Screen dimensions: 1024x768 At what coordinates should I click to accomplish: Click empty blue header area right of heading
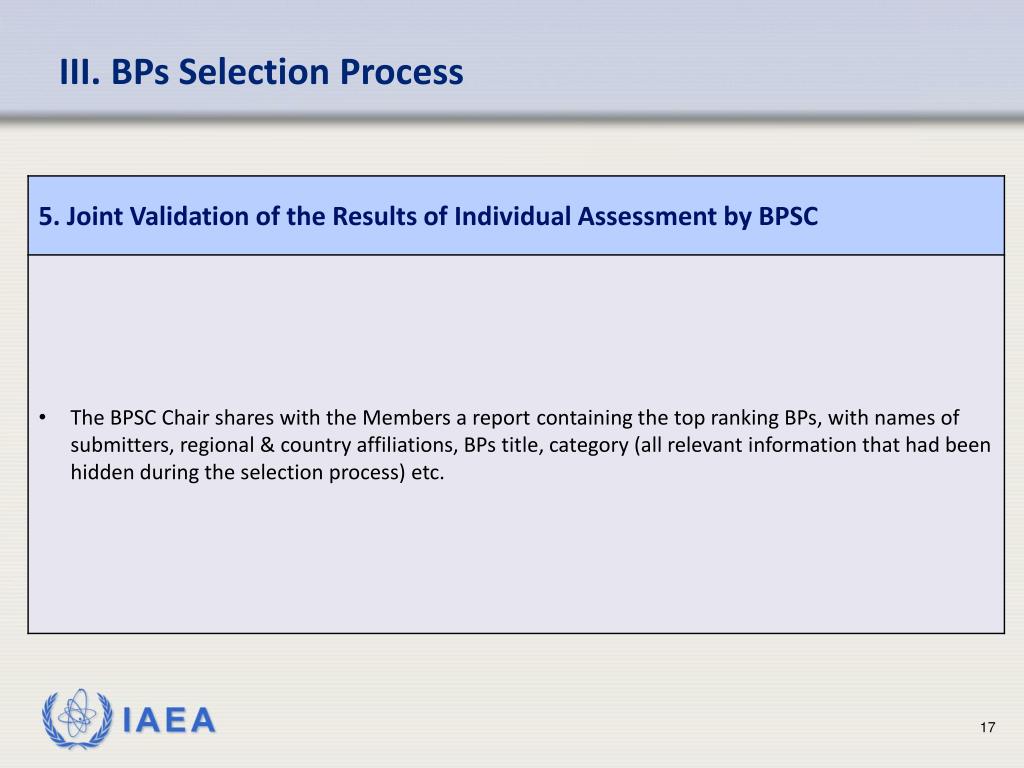click(x=911, y=216)
